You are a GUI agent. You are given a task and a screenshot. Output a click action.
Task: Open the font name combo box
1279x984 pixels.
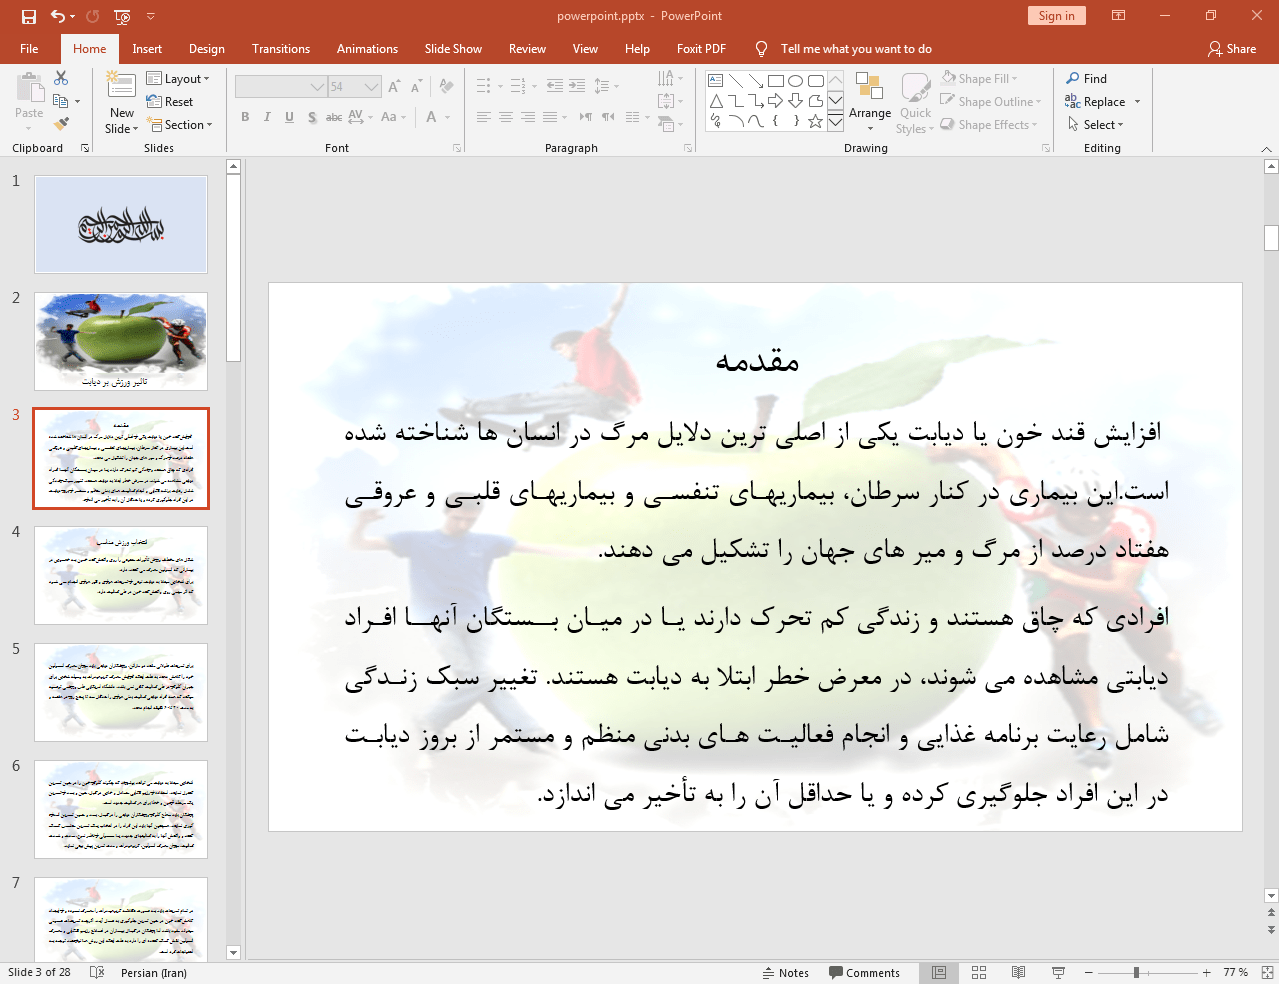tap(281, 87)
